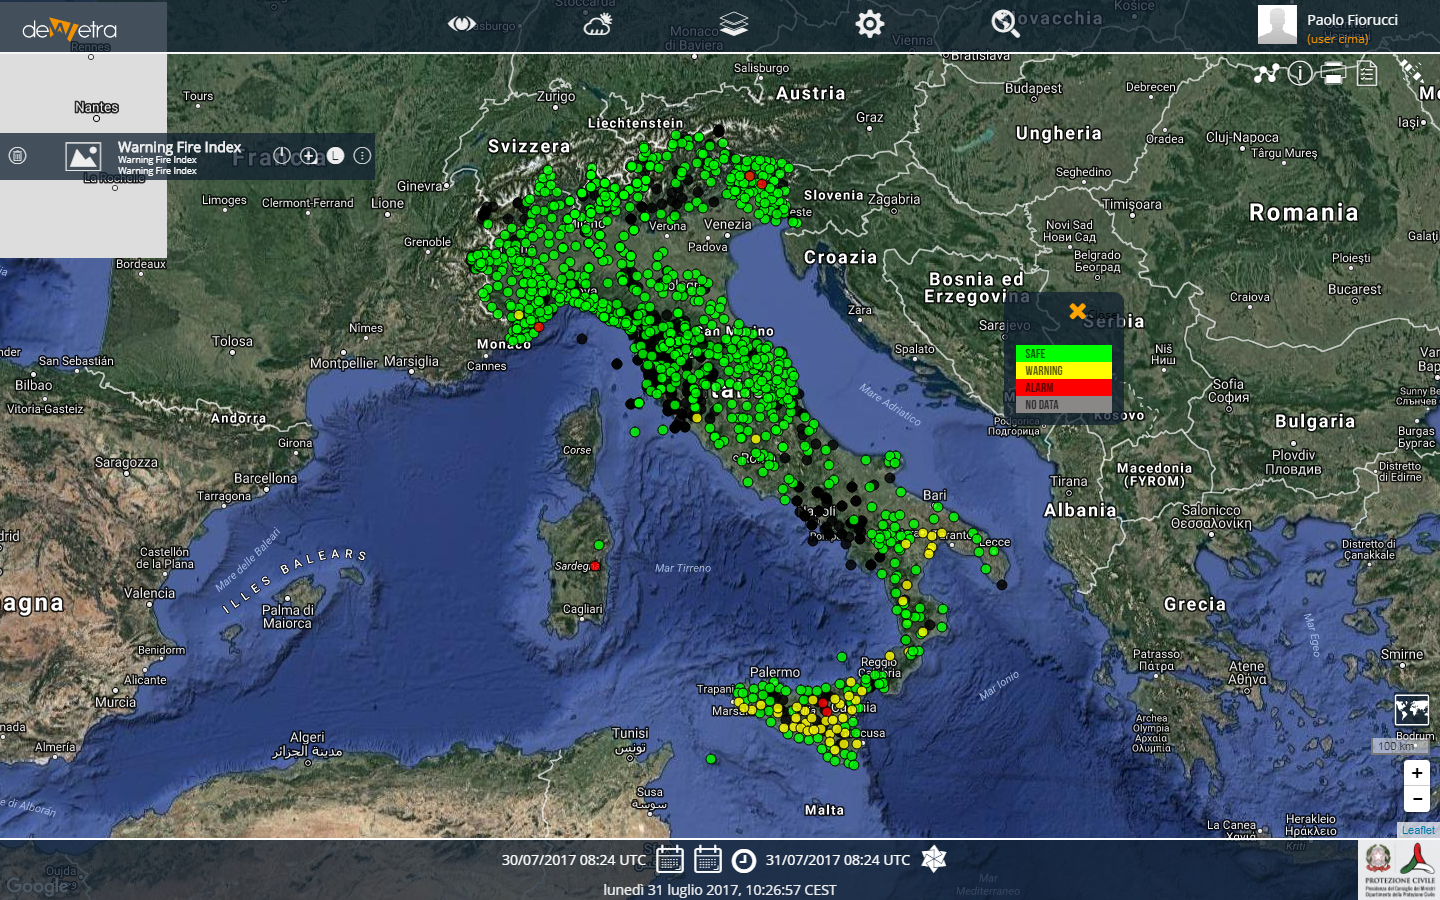Click the globe search icon
1440x900 pixels.
pyautogui.click(x=1005, y=24)
